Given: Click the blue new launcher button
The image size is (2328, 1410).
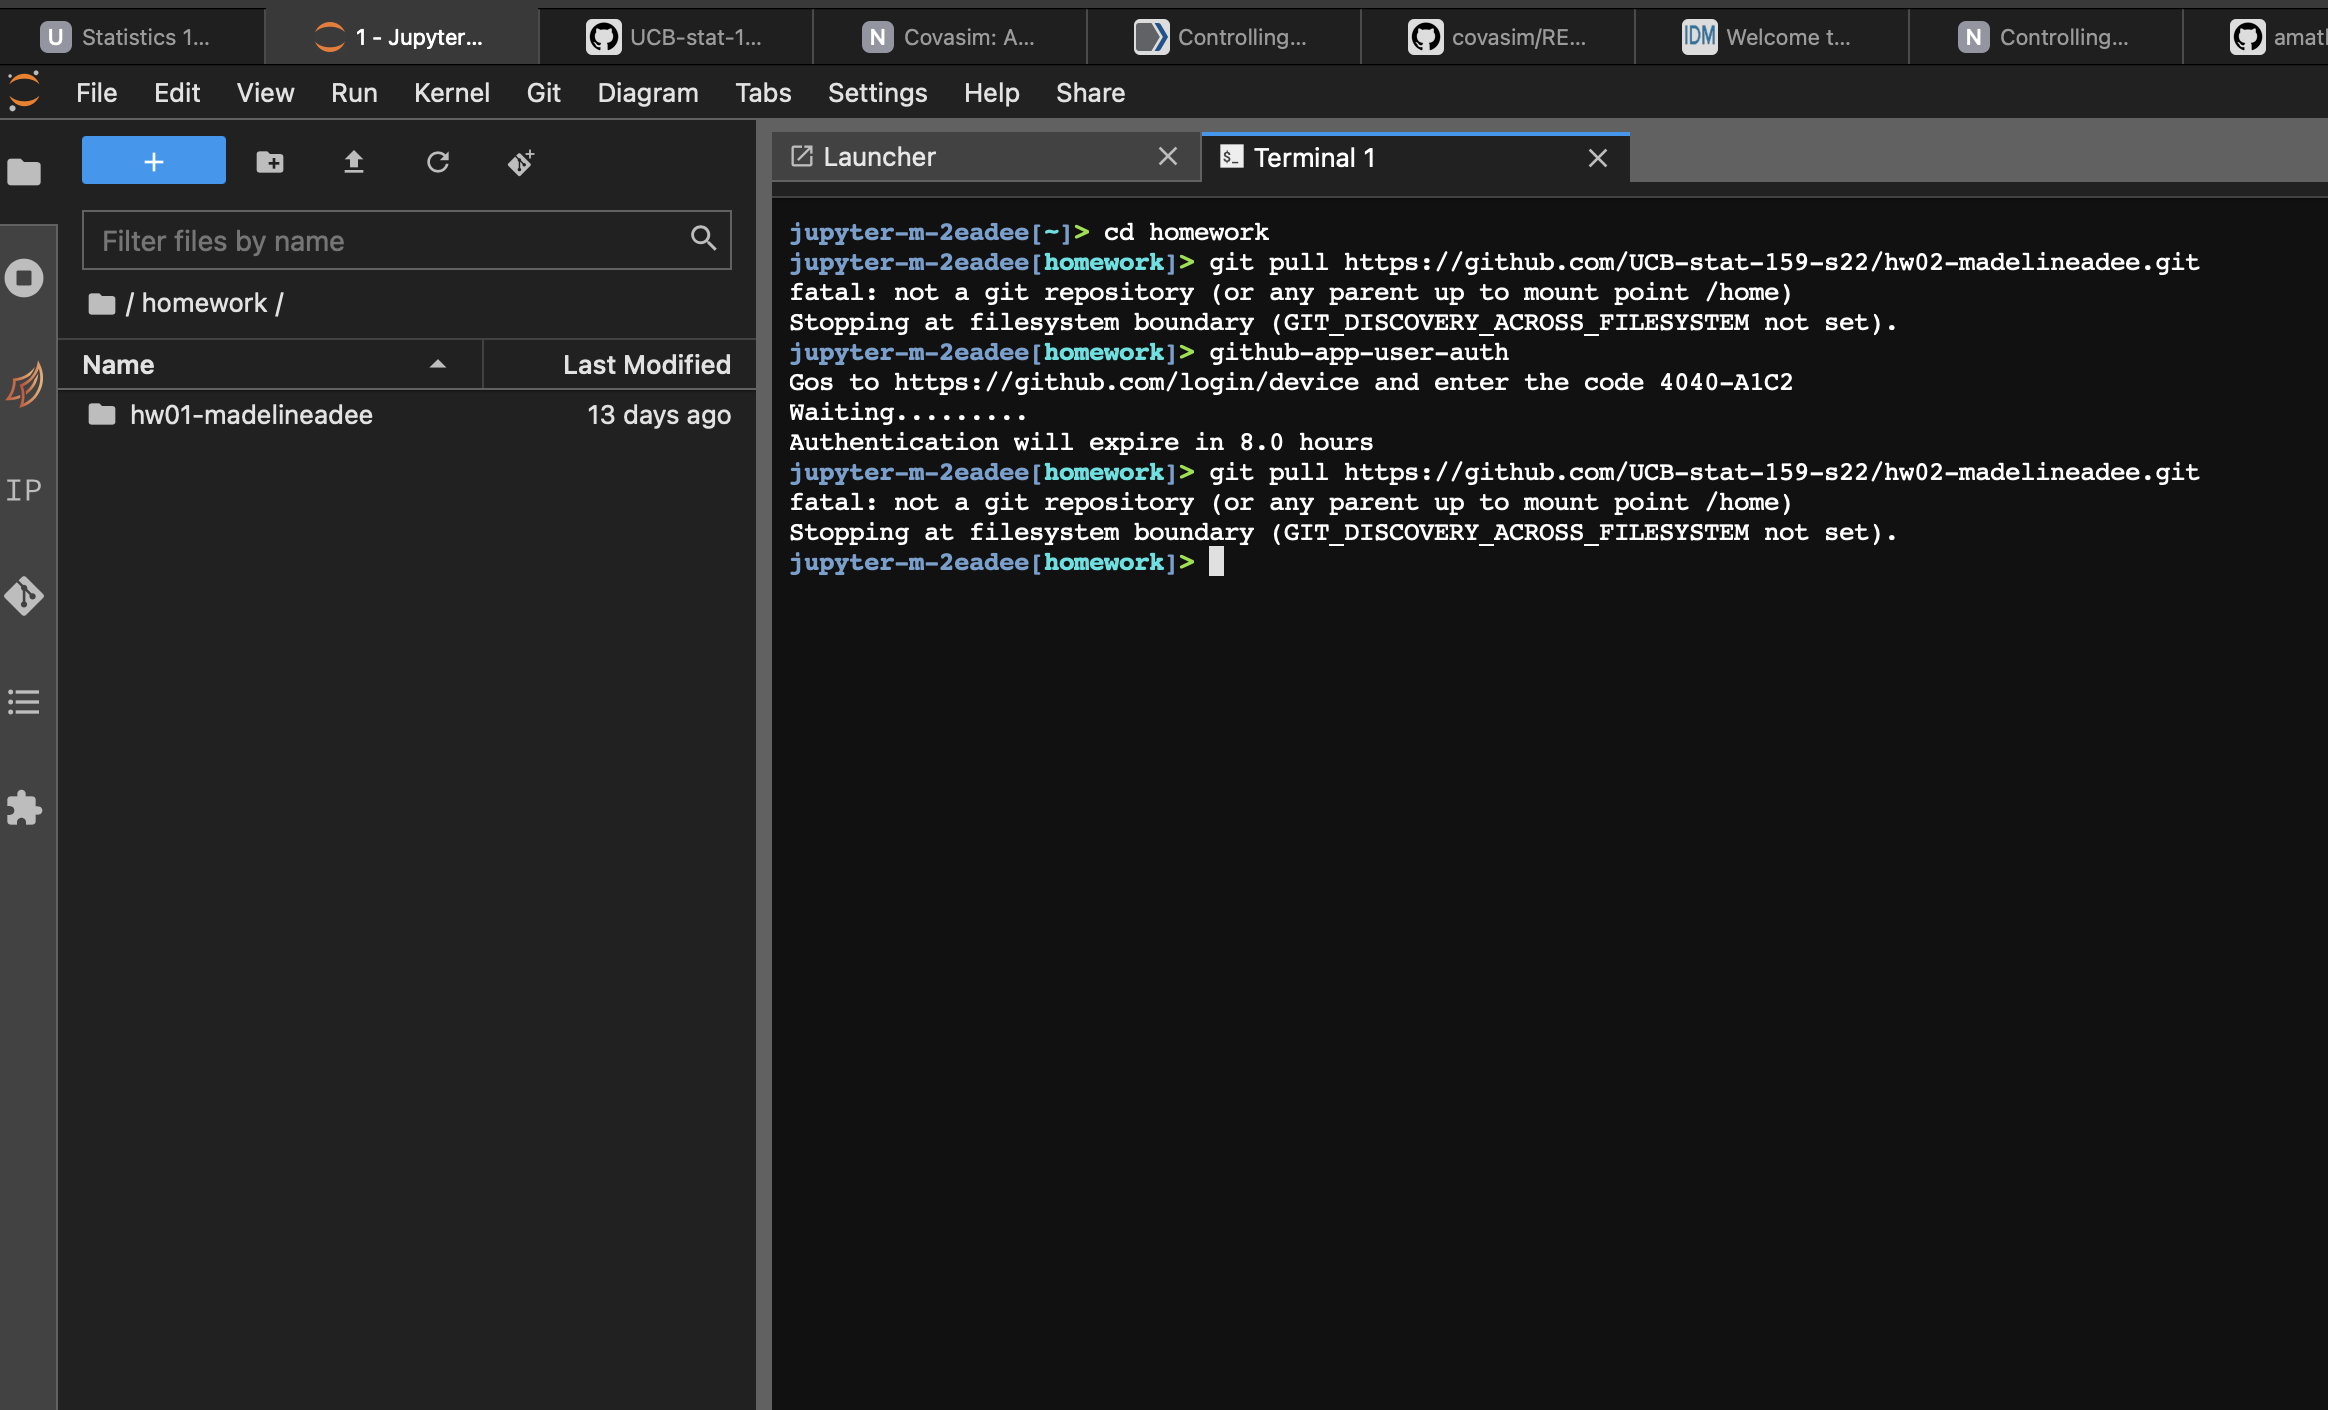Looking at the screenshot, I should coord(153,159).
